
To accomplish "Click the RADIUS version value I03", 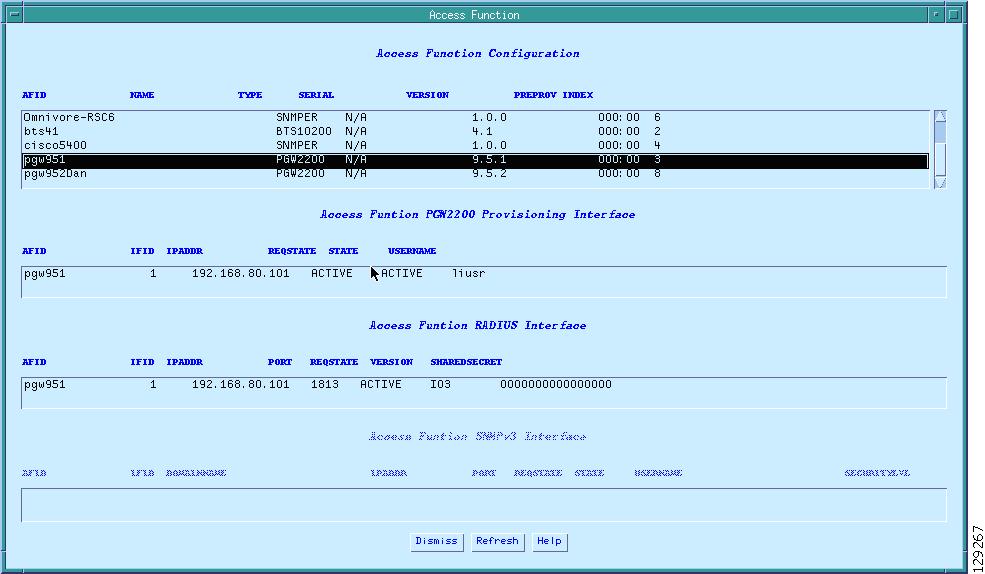I will point(440,384).
